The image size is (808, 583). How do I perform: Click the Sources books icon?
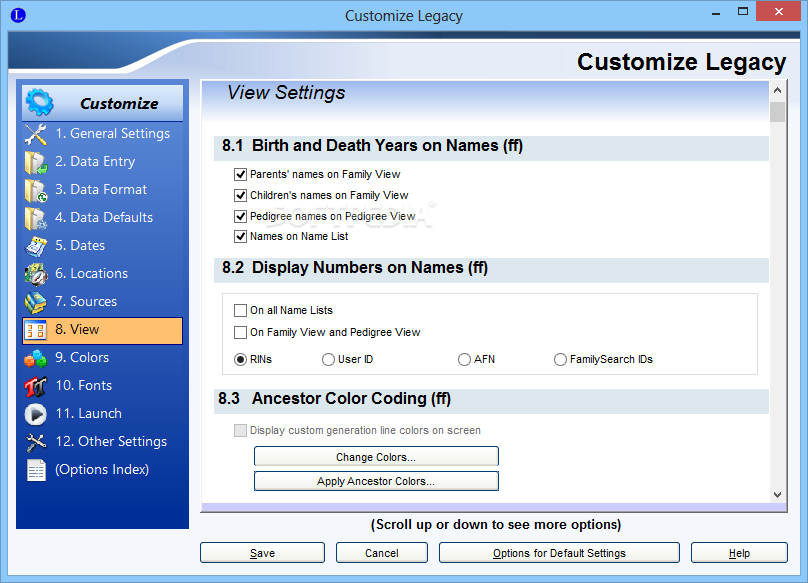[x=36, y=302]
